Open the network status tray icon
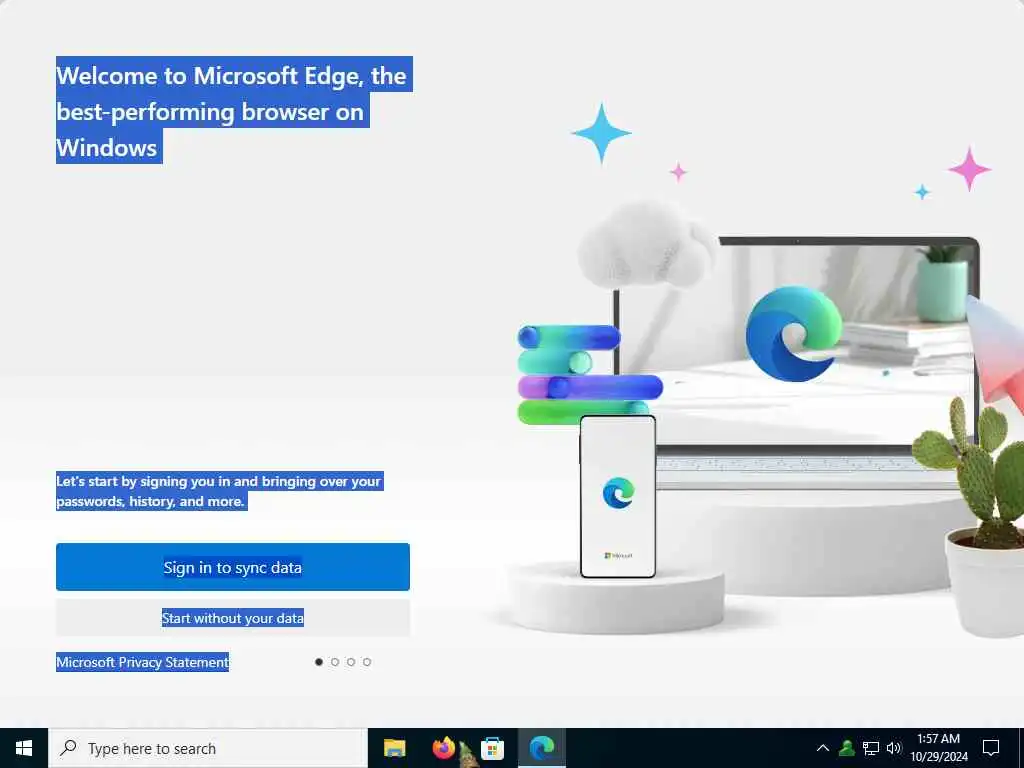This screenshot has width=1024, height=768. click(871, 748)
